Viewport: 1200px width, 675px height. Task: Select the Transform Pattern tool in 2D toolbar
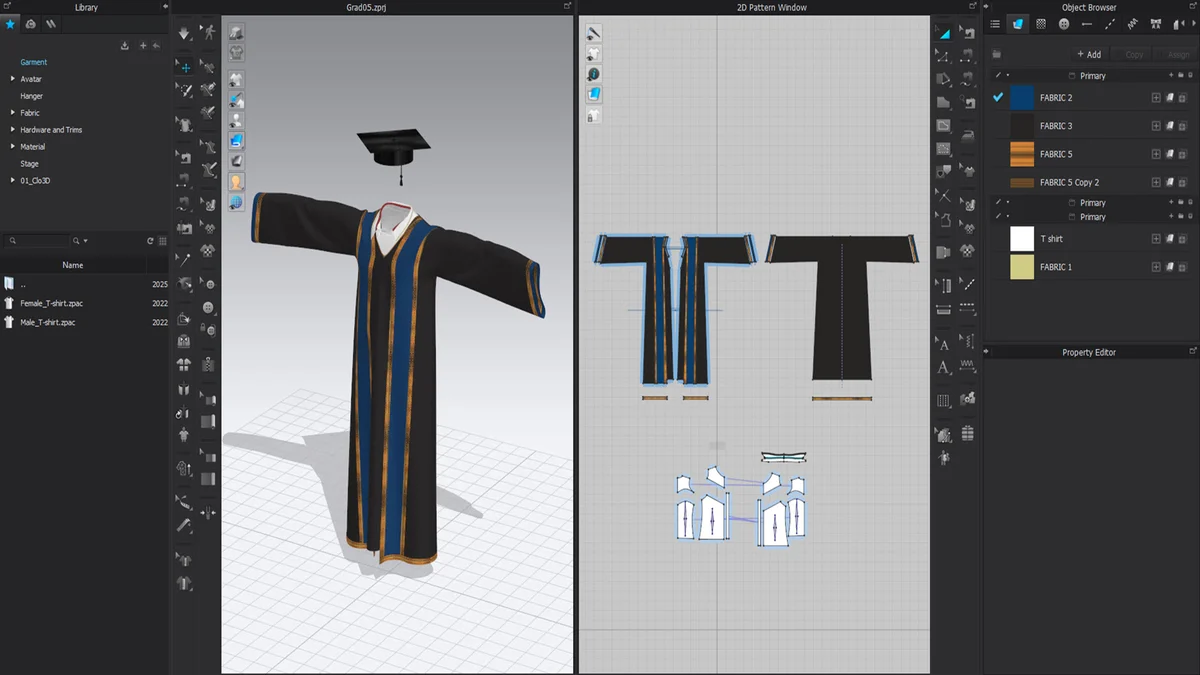(943, 33)
